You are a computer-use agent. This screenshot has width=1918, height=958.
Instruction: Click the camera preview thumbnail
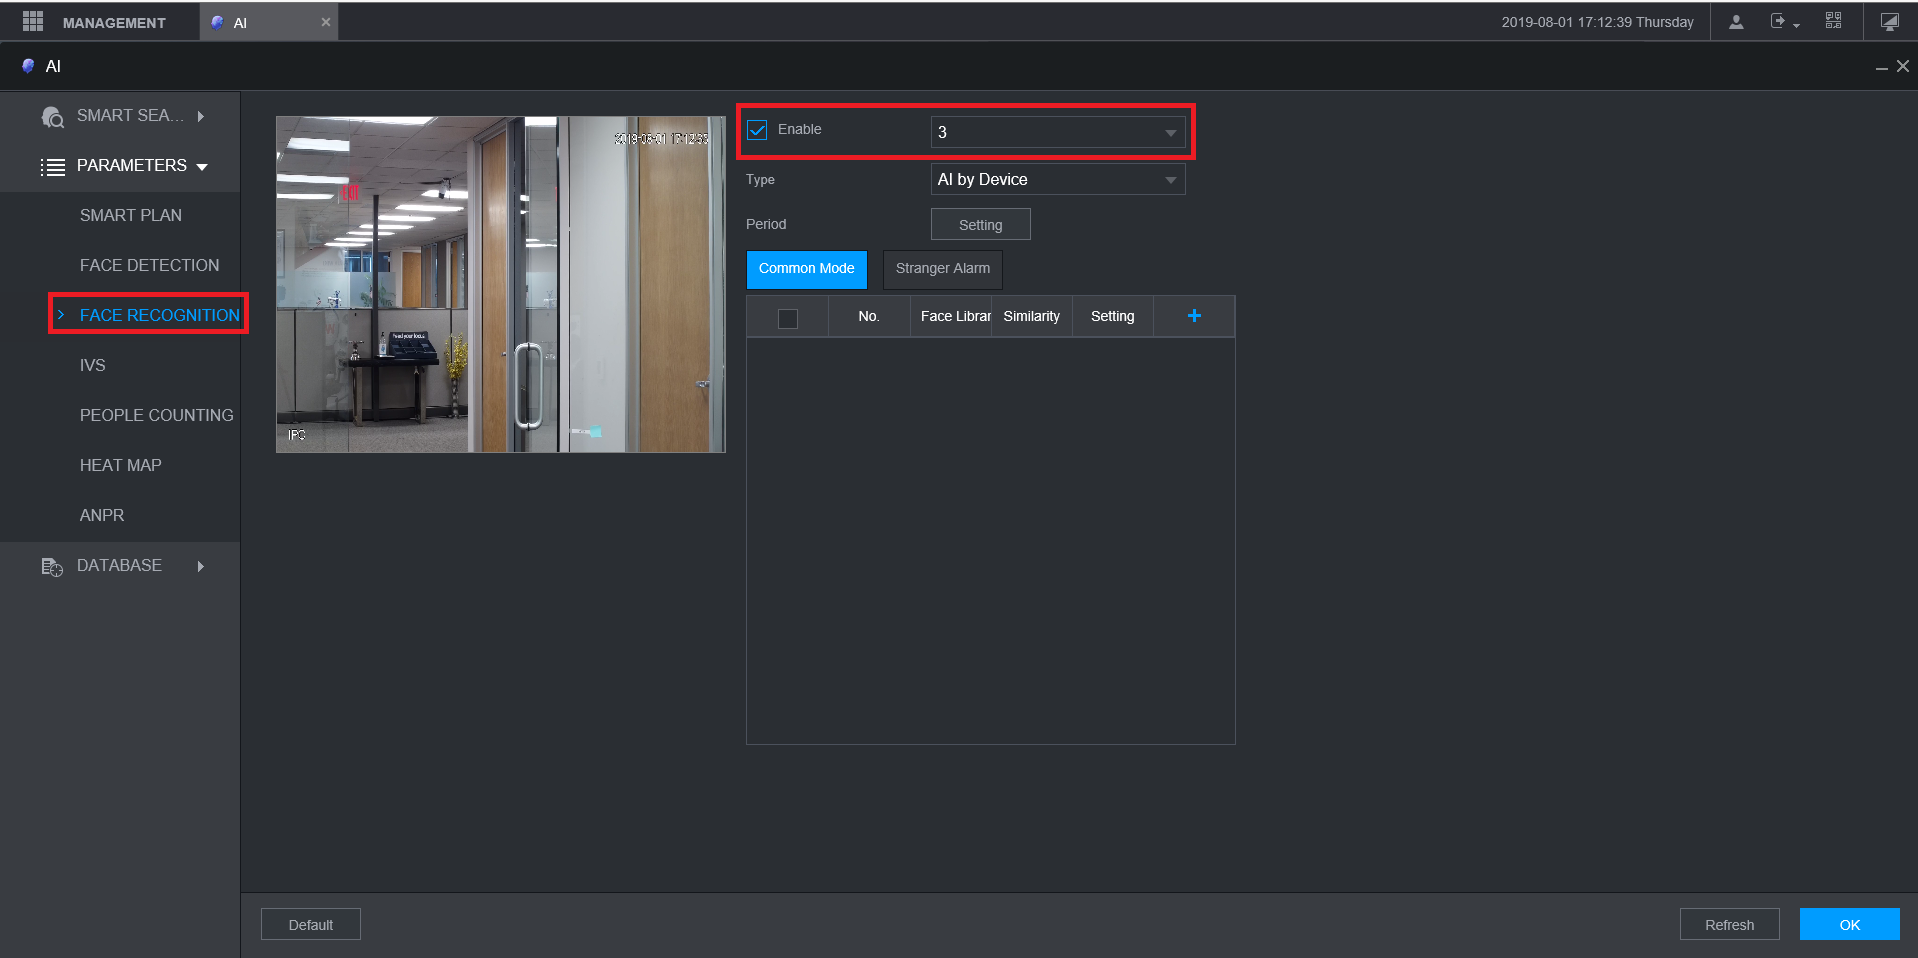(501, 285)
